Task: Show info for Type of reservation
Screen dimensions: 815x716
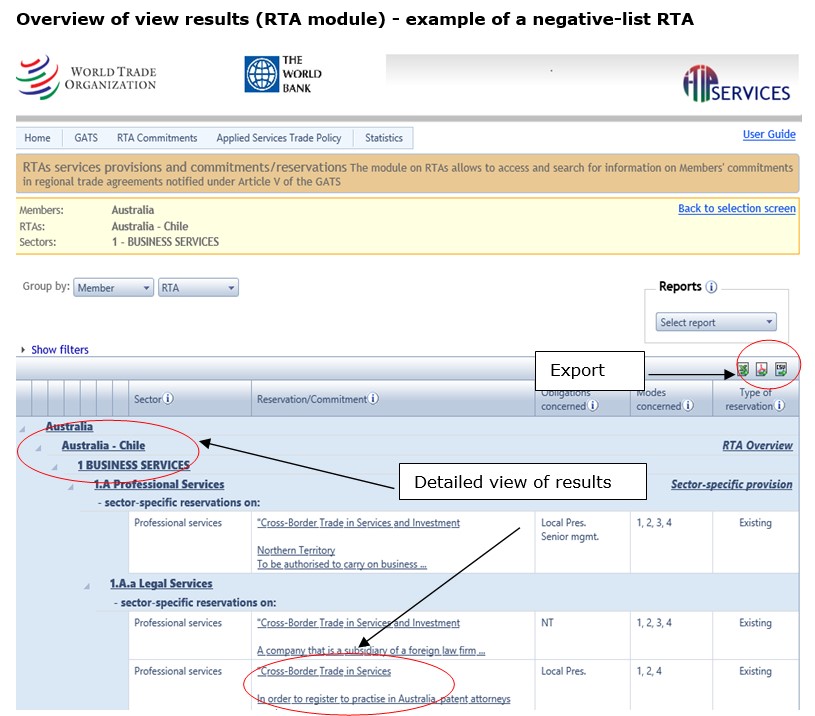Action: (x=780, y=405)
